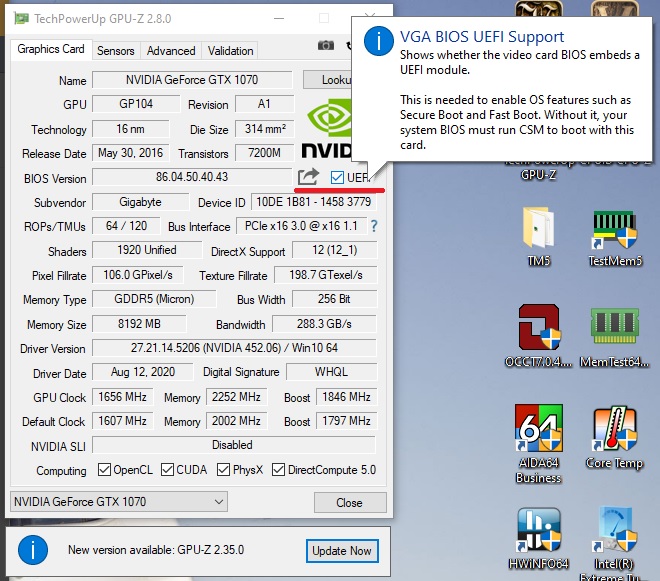Click the Die Size 314 mm² value
Viewport: 660px width, 581px height.
pos(265,128)
